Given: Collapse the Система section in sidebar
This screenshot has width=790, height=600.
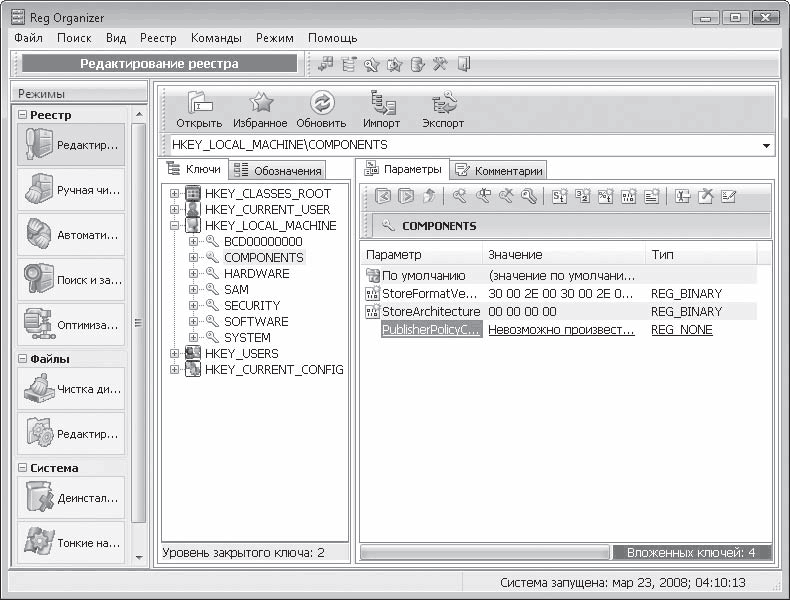Looking at the screenshot, I should click(22, 468).
